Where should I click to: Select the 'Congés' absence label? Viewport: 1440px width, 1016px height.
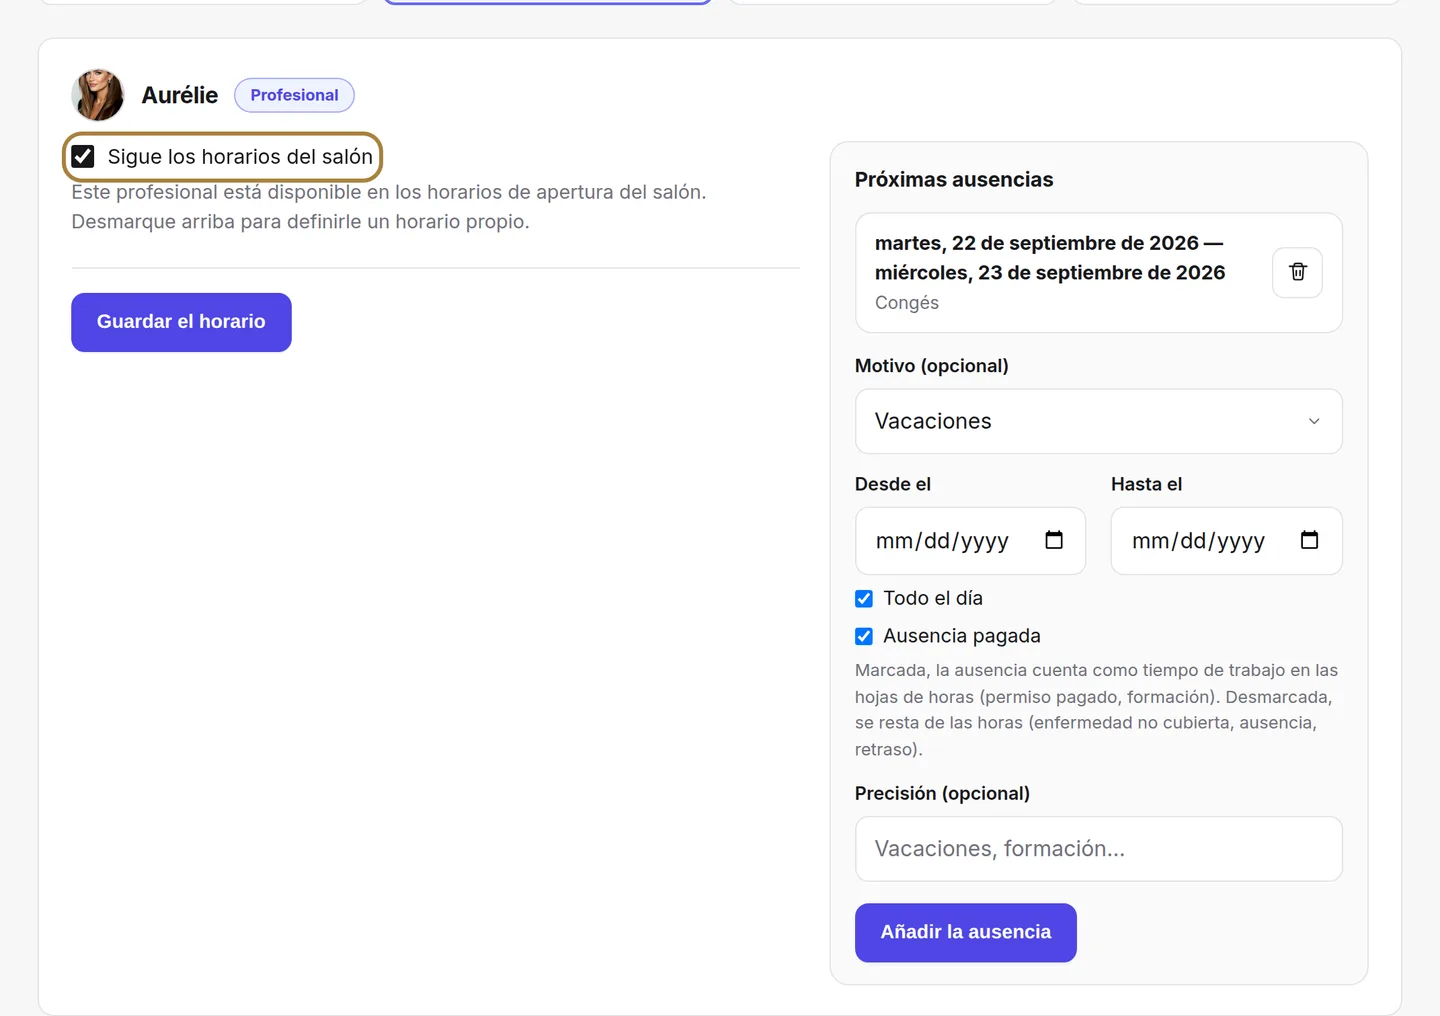907,303
